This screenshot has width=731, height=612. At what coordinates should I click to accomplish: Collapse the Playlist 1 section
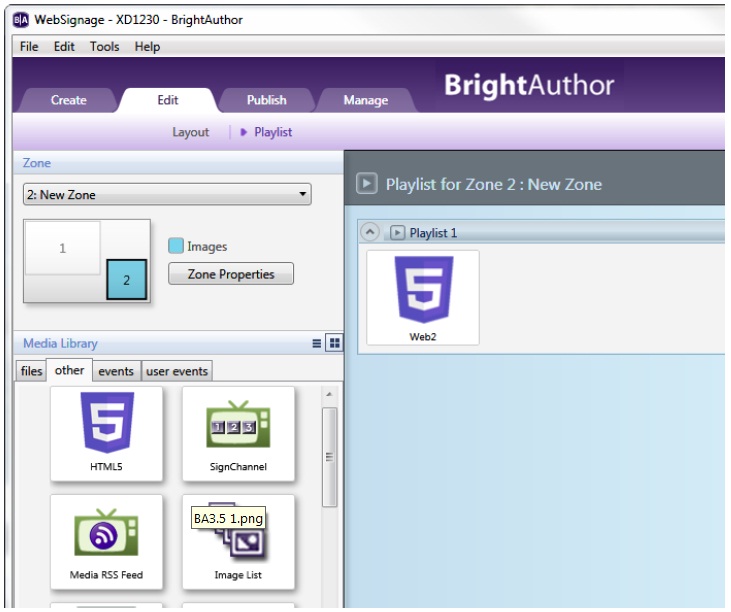[371, 232]
